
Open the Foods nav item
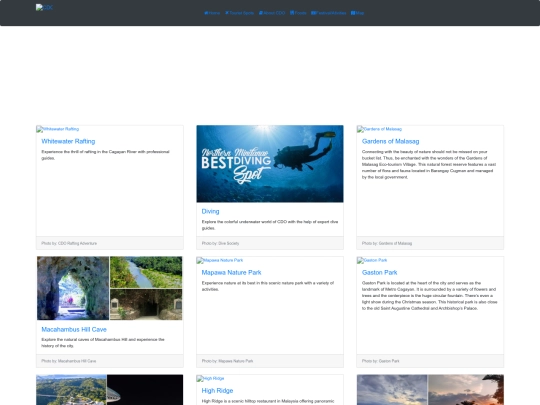[298, 13]
